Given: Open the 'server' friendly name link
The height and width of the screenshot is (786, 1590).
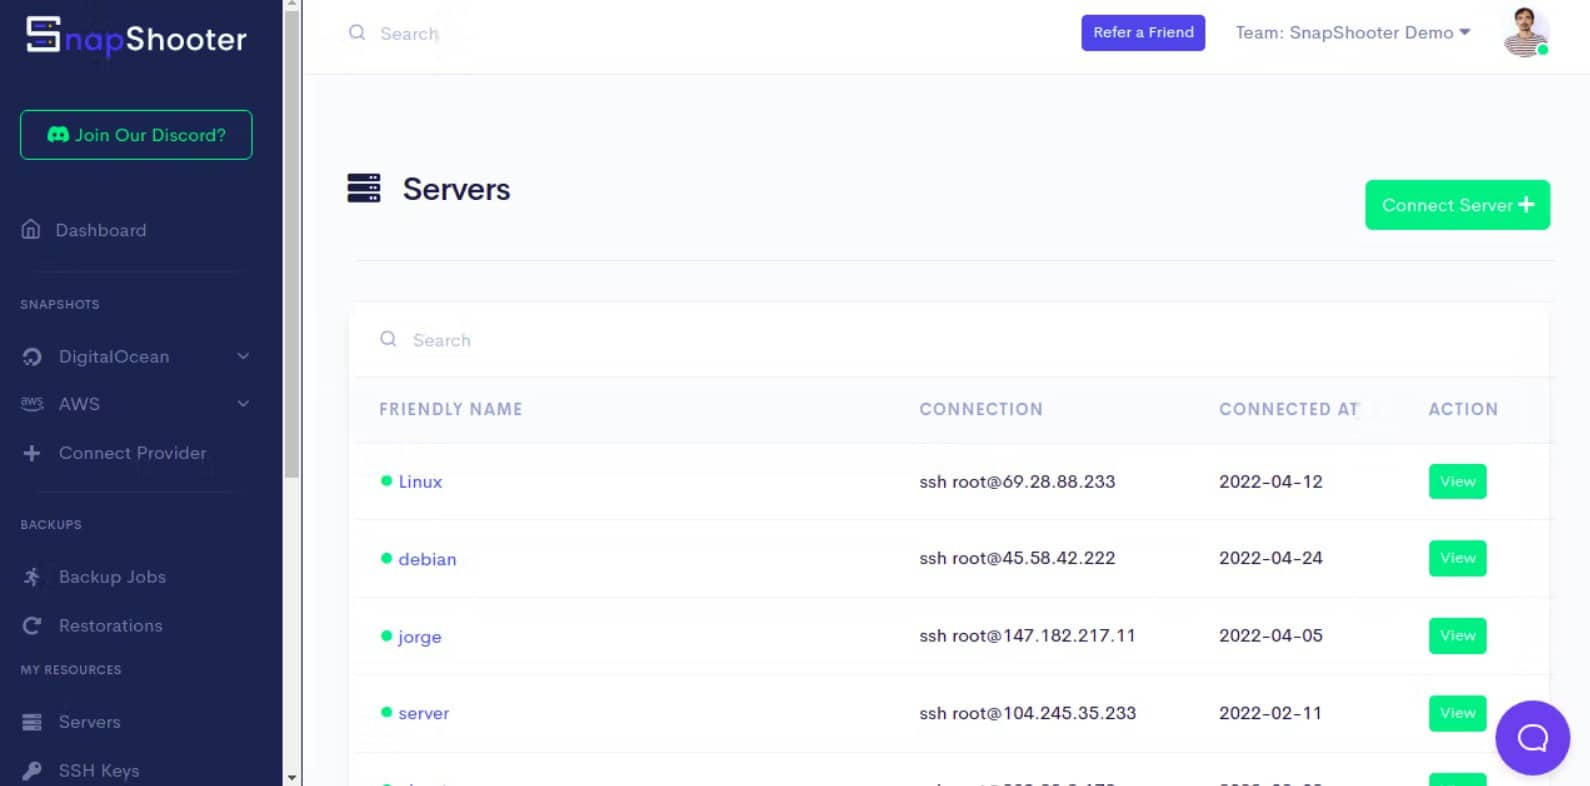Looking at the screenshot, I should [x=423, y=713].
